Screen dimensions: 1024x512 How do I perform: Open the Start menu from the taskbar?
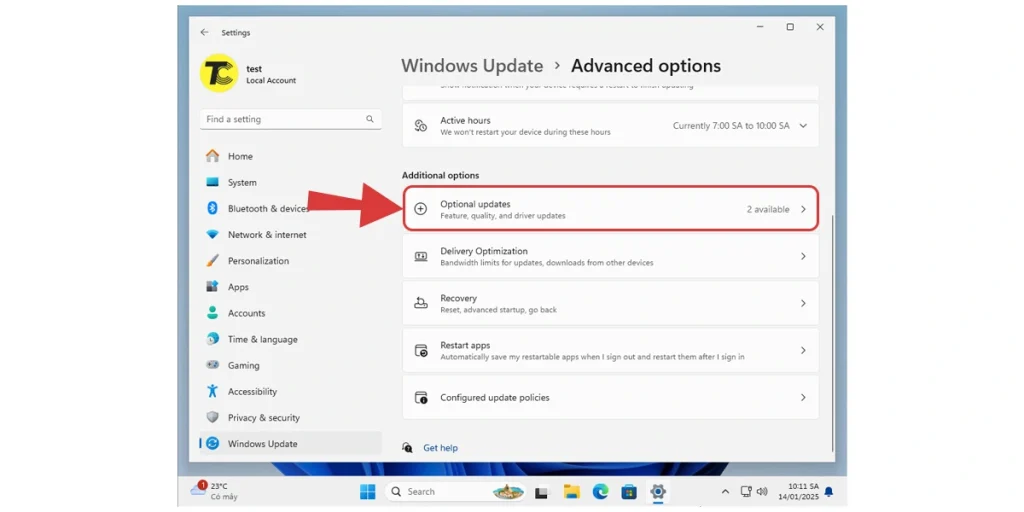point(367,491)
